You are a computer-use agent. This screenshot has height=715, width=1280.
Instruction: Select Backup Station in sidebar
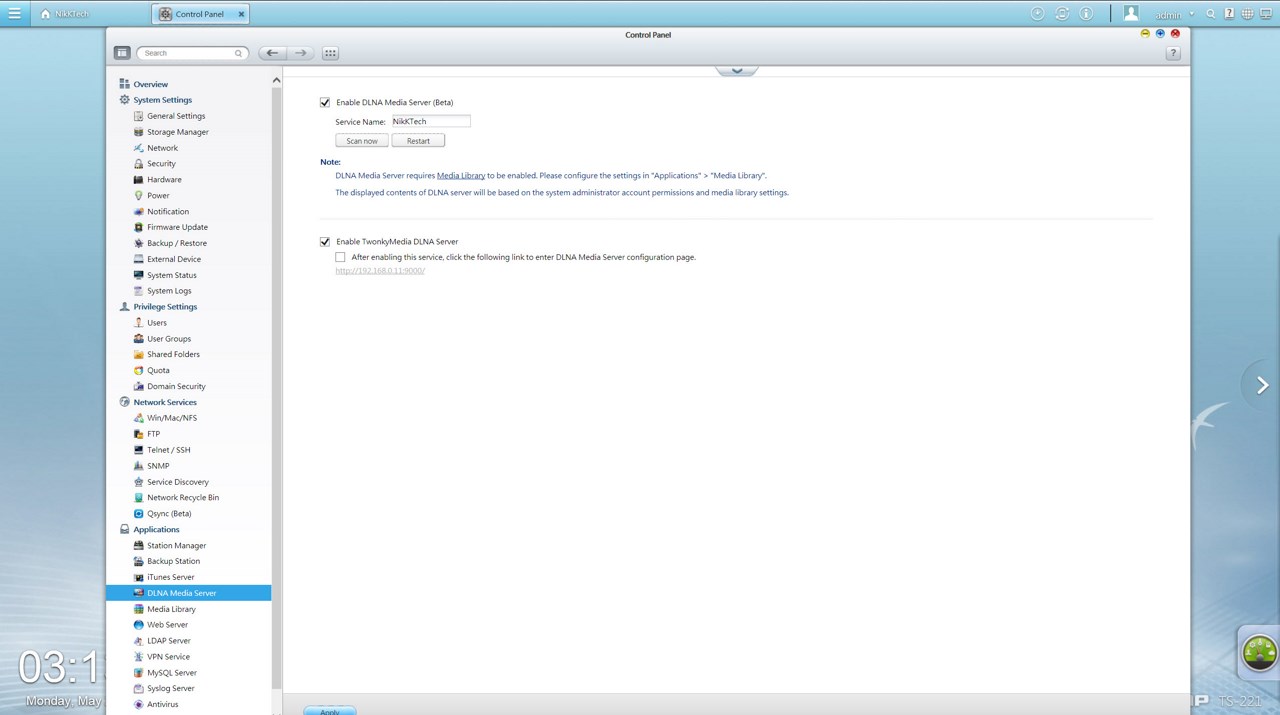tap(174, 562)
